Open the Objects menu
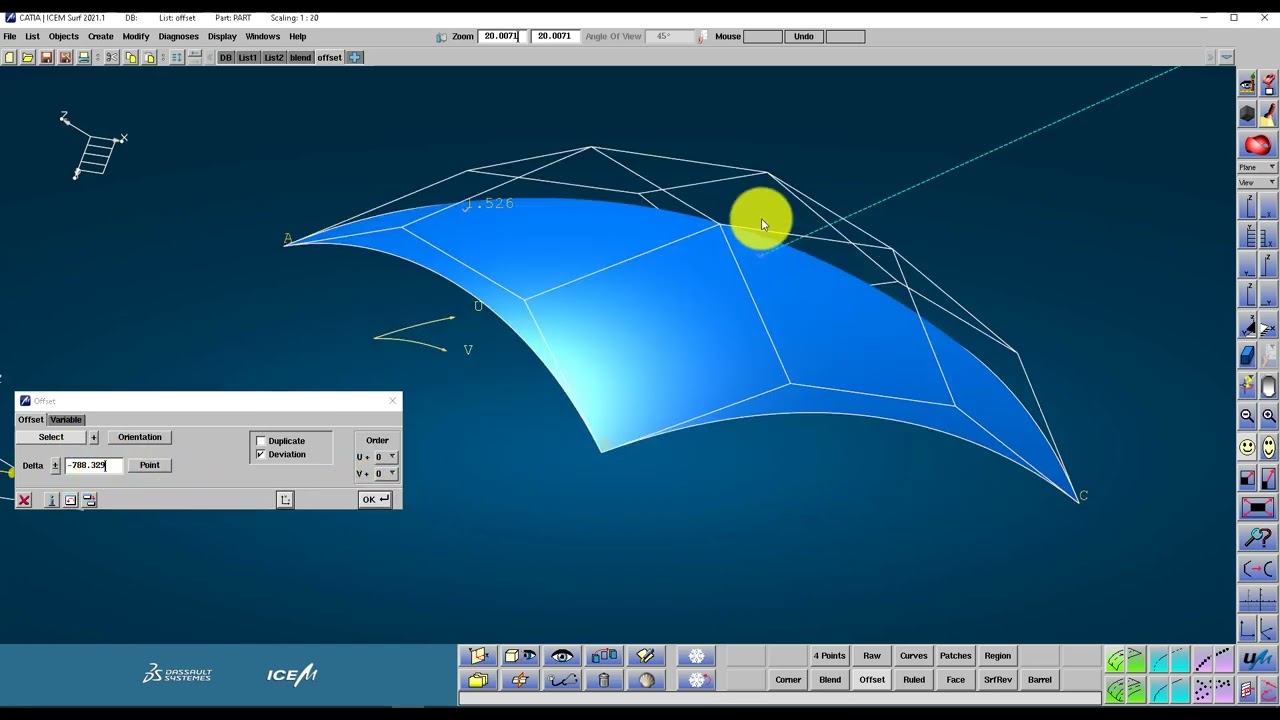The width and height of the screenshot is (1280, 720). click(63, 36)
